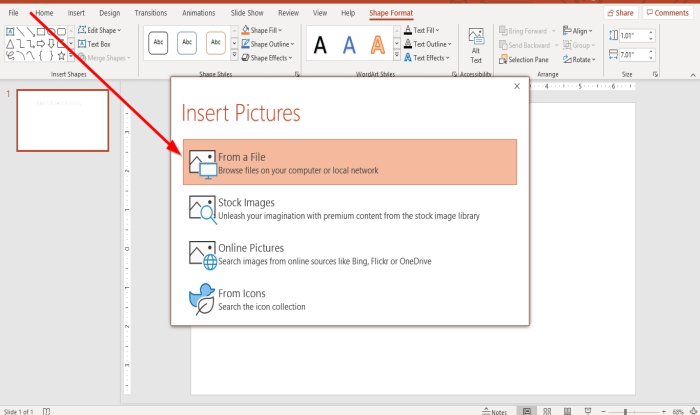The width and height of the screenshot is (700, 415).
Task: Switch to the Slide Show tab
Action: [x=247, y=13]
